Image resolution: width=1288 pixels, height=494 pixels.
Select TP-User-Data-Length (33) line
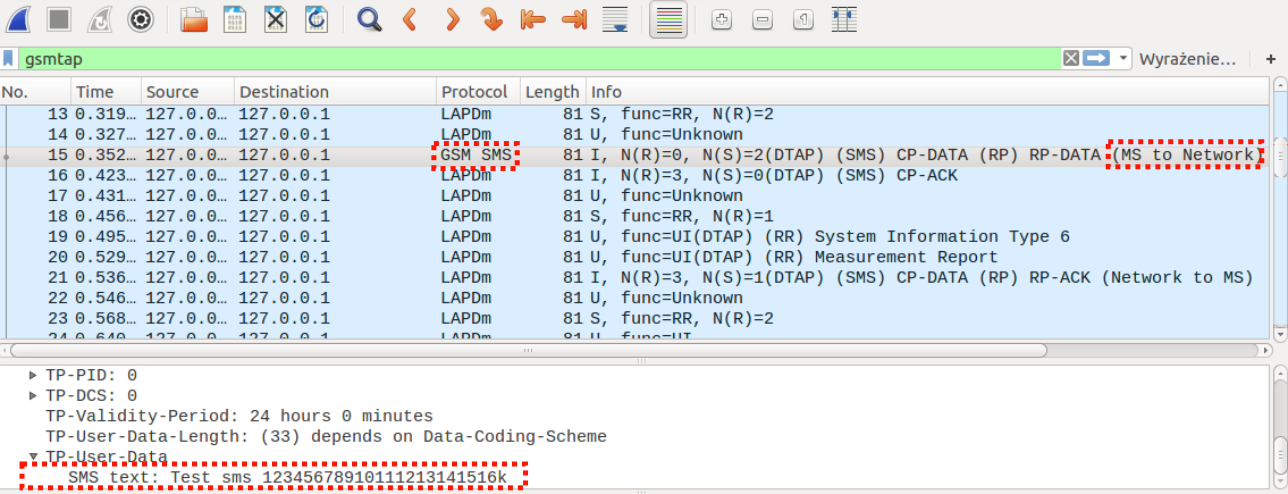(326, 437)
